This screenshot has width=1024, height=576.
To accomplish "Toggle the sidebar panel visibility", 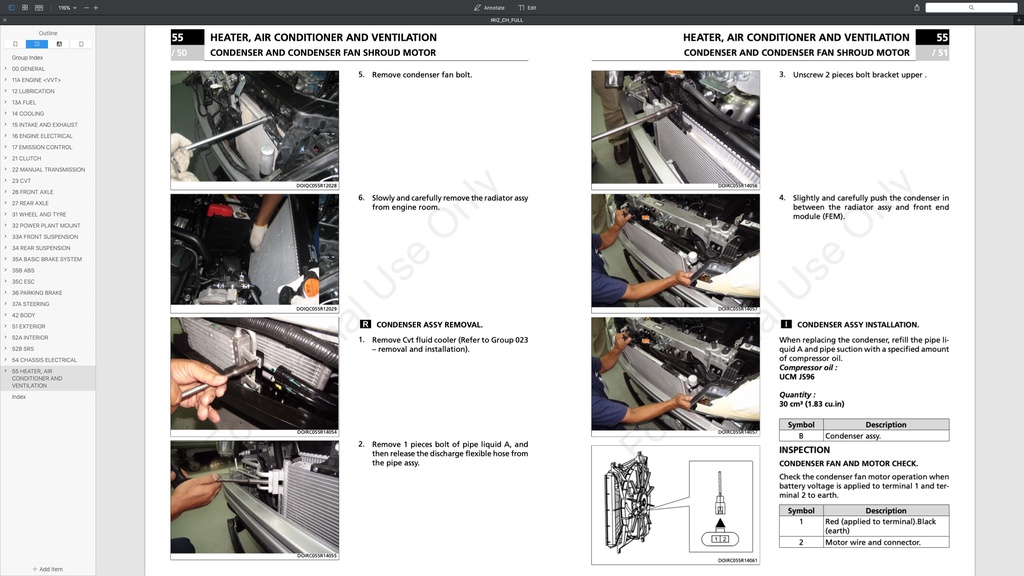I will pyautogui.click(x=11, y=7).
